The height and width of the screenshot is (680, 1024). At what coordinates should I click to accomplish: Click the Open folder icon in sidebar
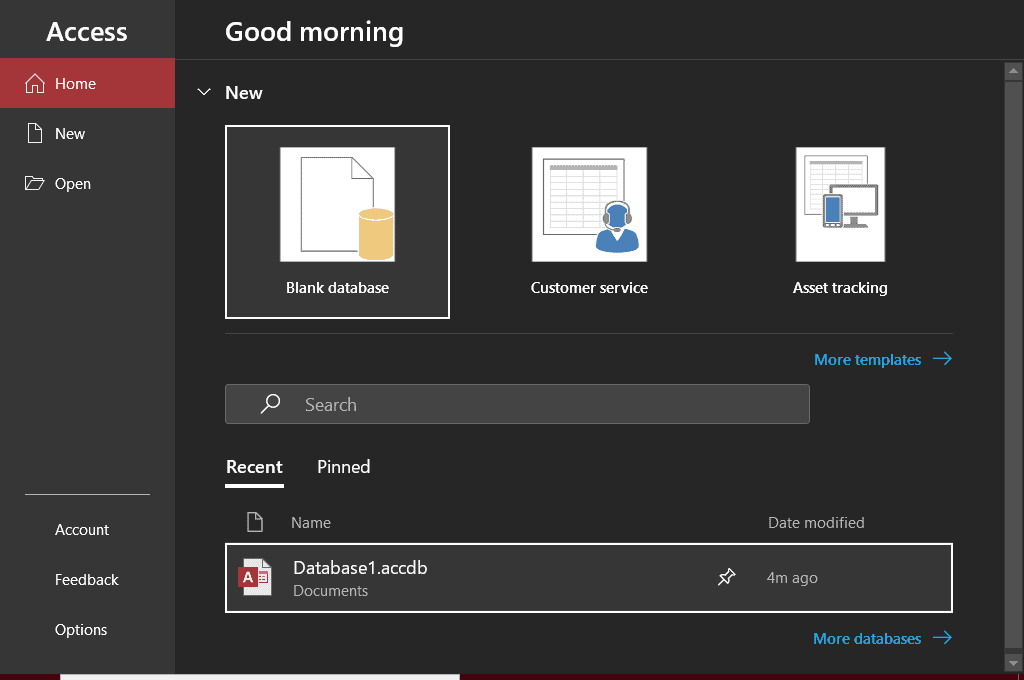click(35, 184)
